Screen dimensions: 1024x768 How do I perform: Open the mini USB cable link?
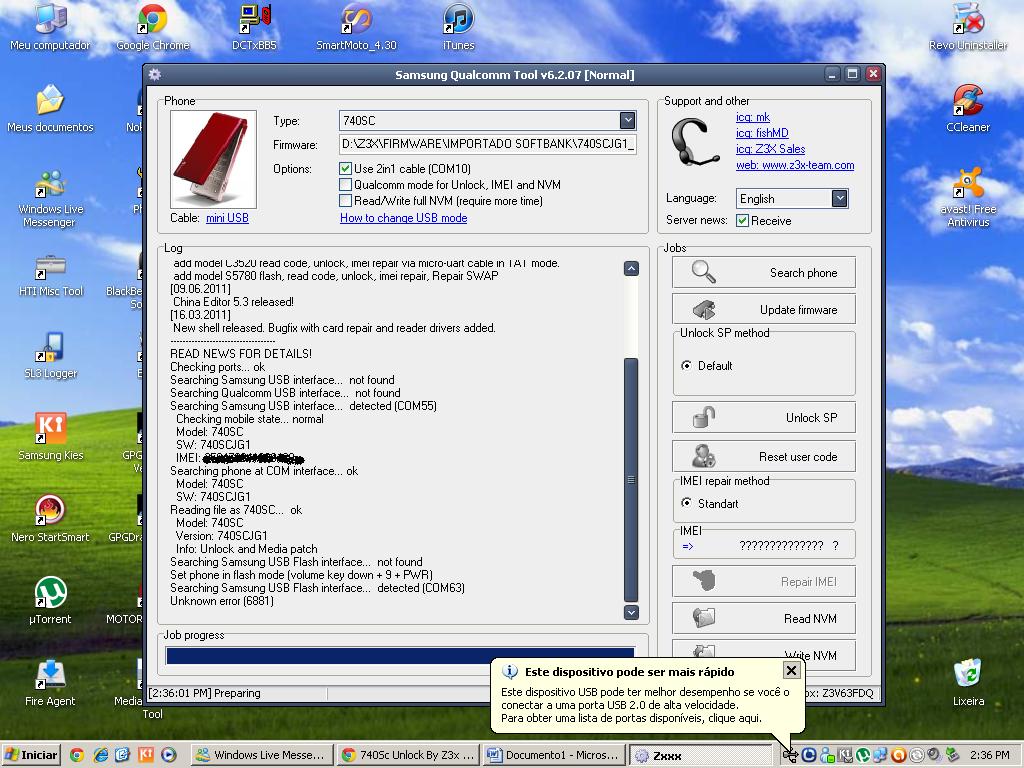point(227,218)
